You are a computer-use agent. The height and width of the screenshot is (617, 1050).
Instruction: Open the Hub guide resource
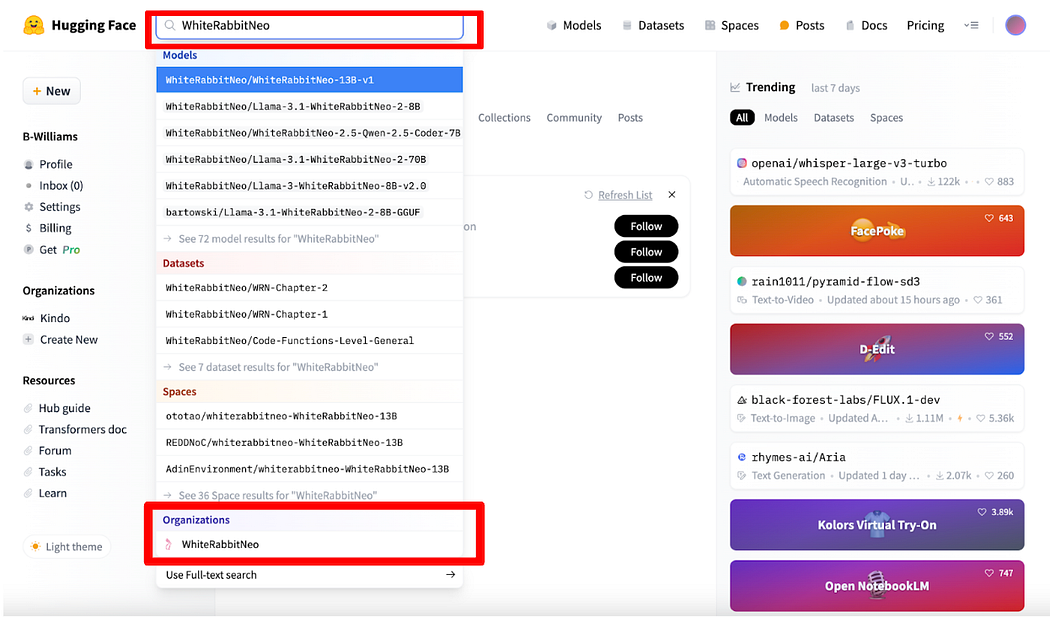pyautogui.click(x=57, y=408)
